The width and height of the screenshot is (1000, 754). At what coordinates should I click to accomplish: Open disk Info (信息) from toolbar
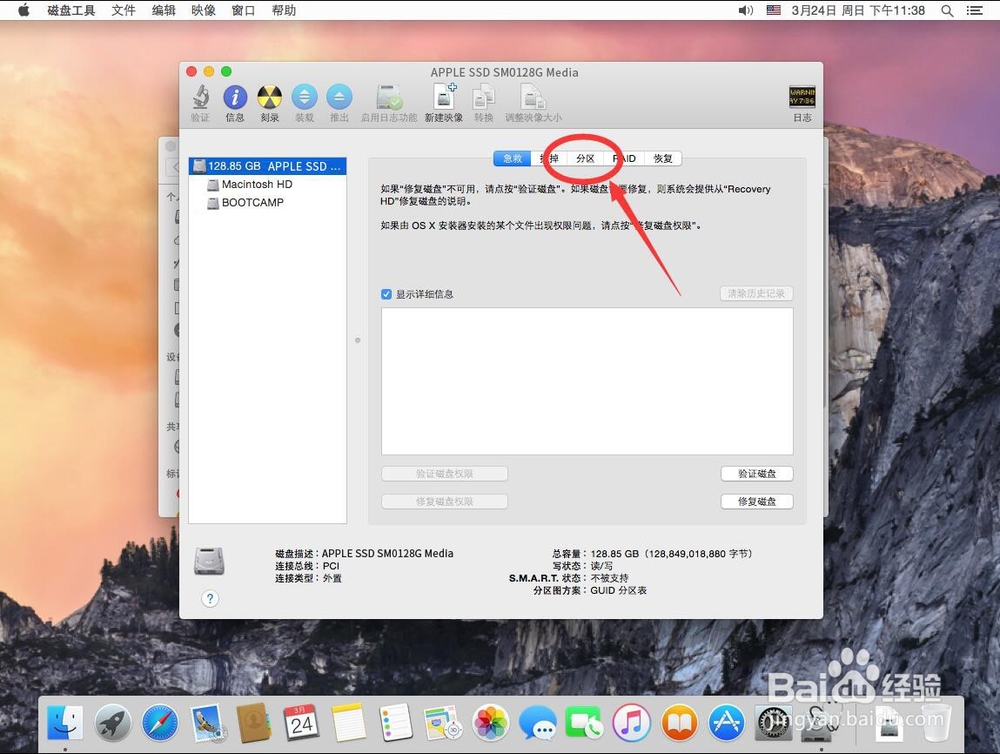[x=235, y=103]
